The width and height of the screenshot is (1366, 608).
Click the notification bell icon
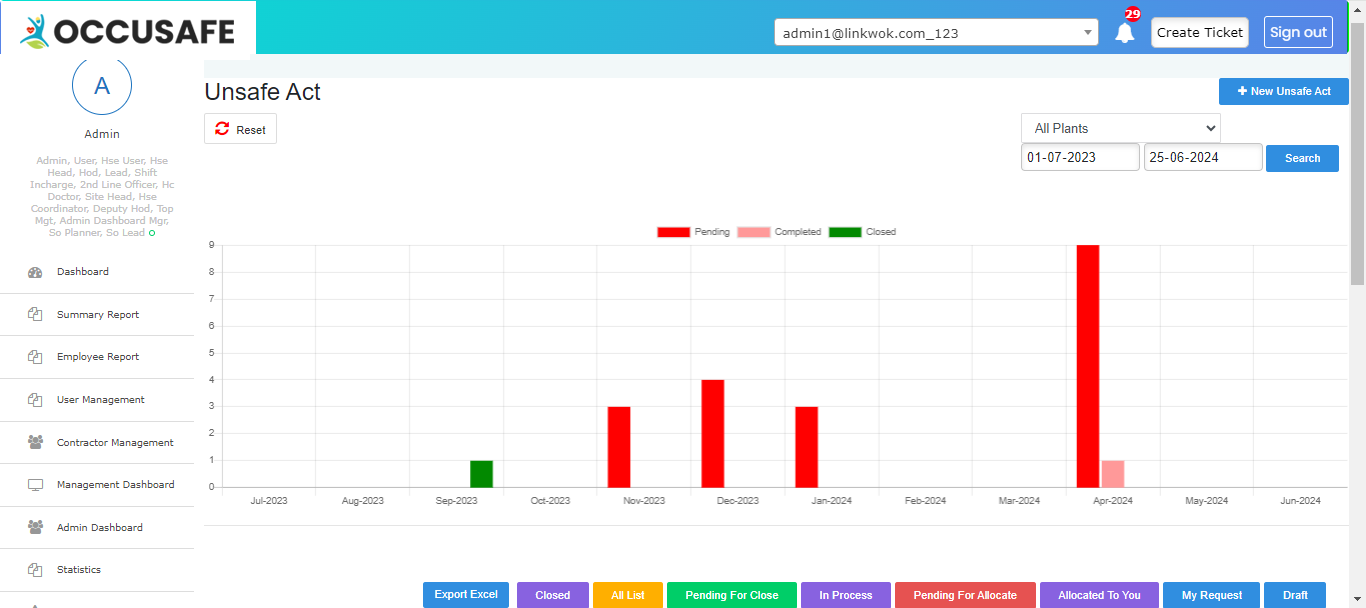click(1125, 33)
